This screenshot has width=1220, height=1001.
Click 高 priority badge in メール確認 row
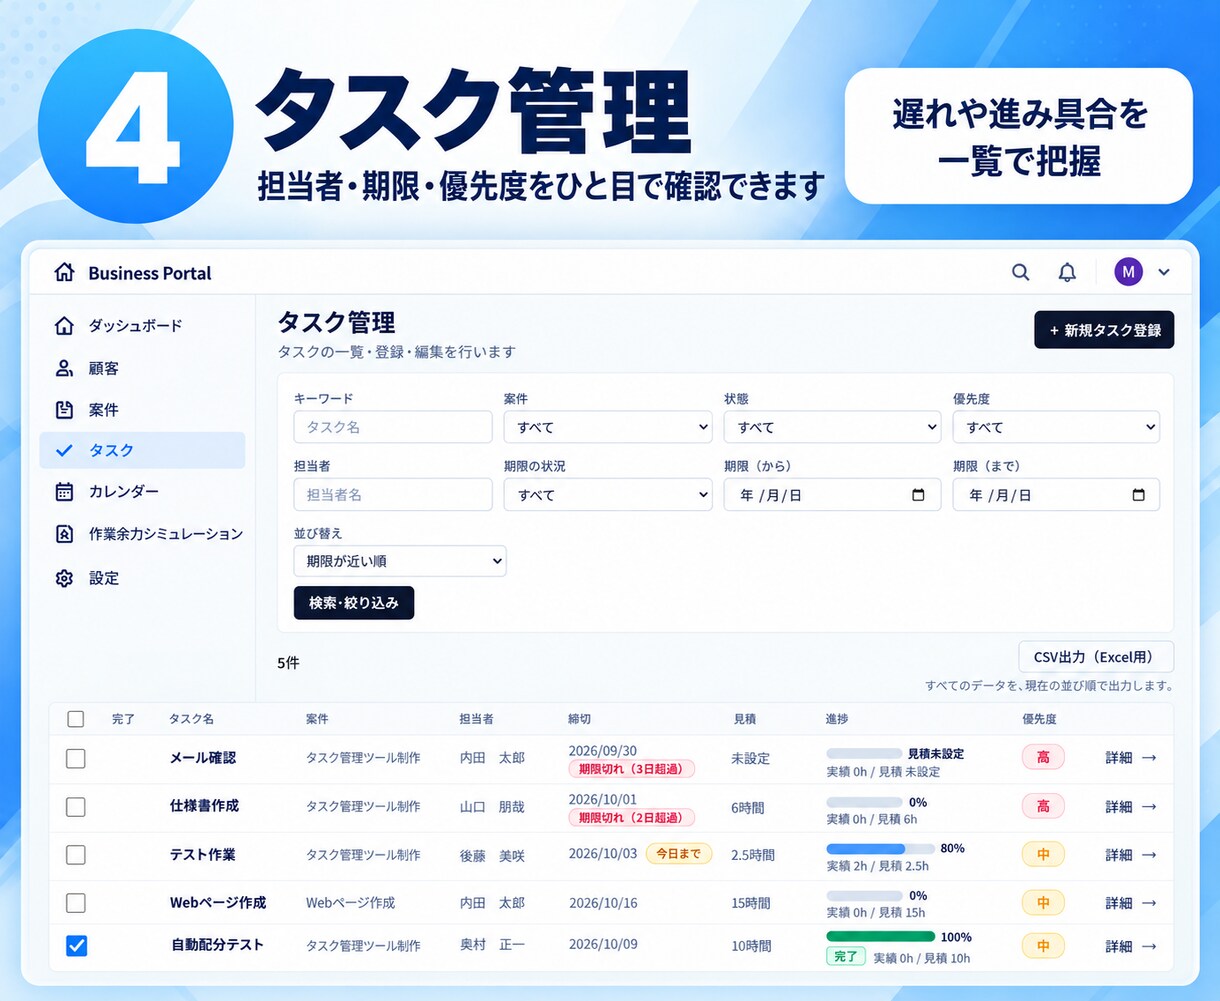click(x=1043, y=758)
